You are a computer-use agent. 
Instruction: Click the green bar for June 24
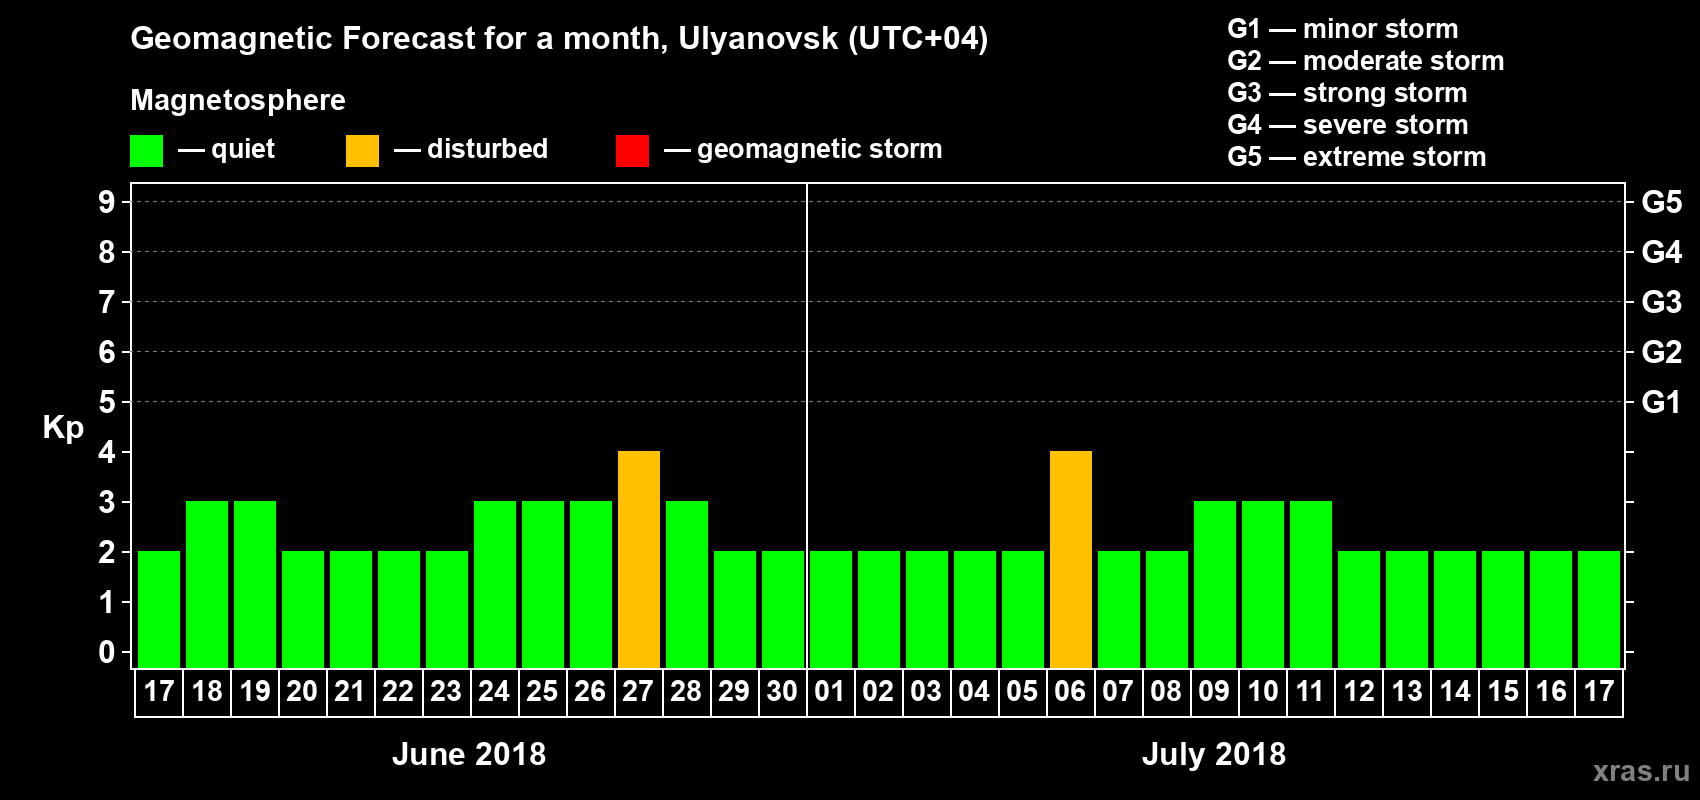pos(495,584)
